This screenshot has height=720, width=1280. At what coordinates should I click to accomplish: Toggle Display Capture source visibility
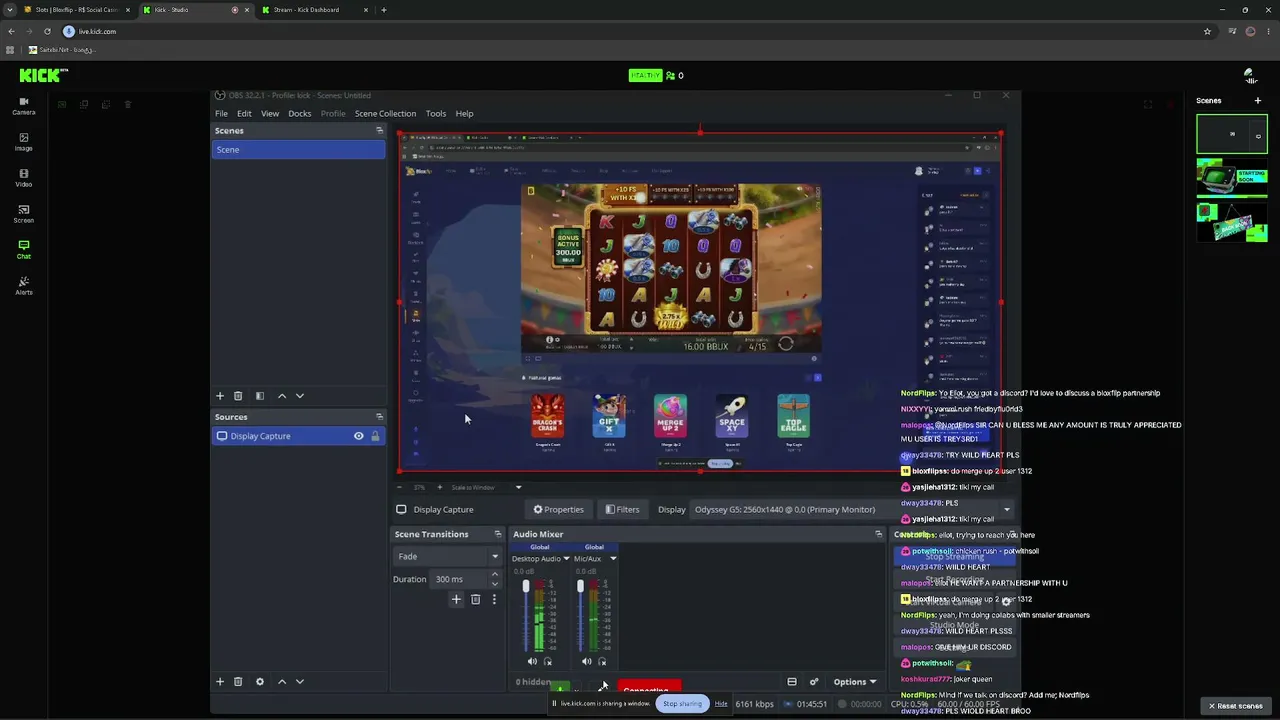(x=358, y=436)
